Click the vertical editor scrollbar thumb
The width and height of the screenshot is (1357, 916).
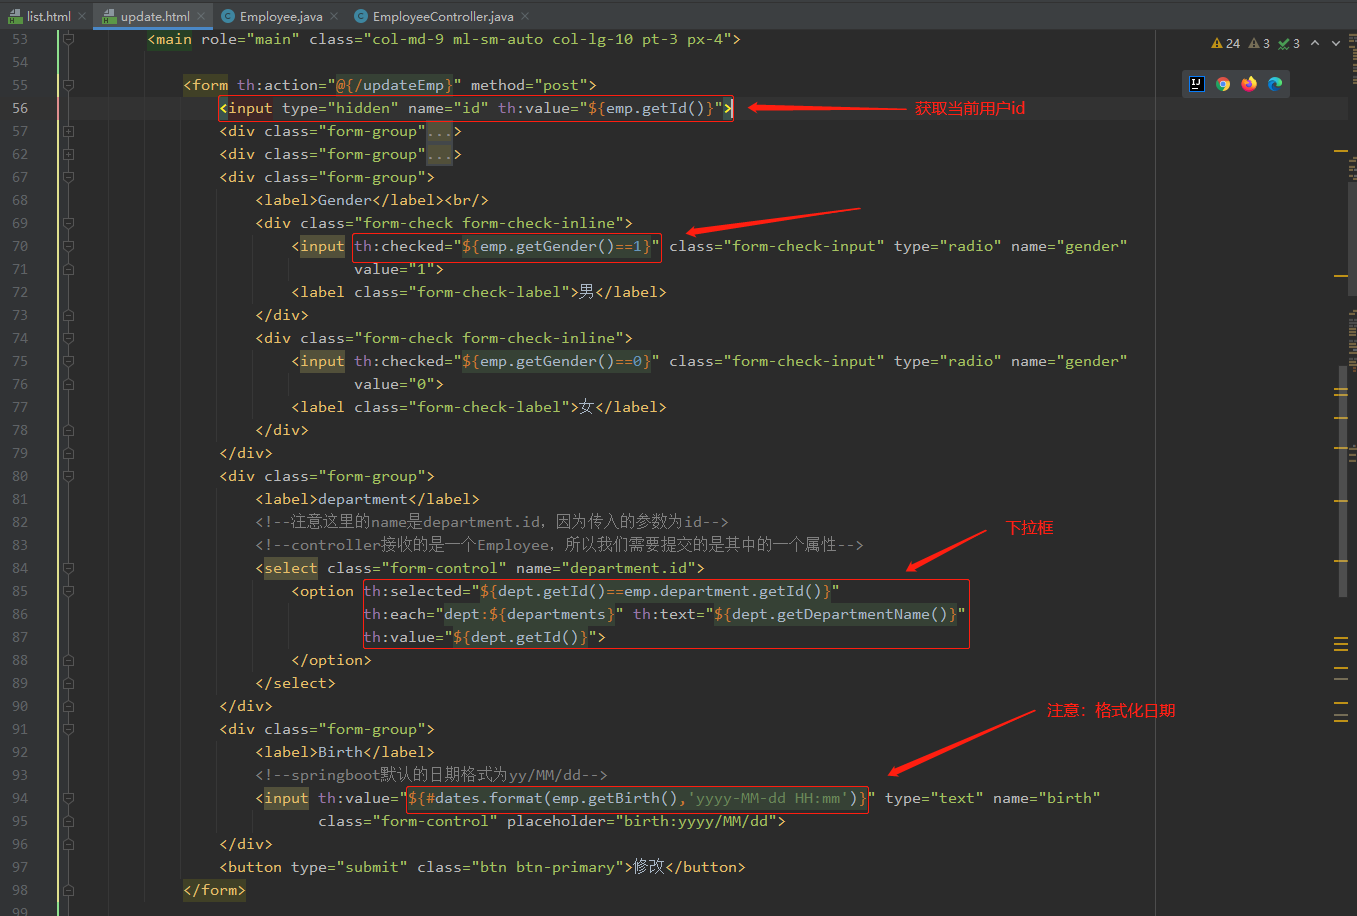pyautogui.click(x=1344, y=480)
